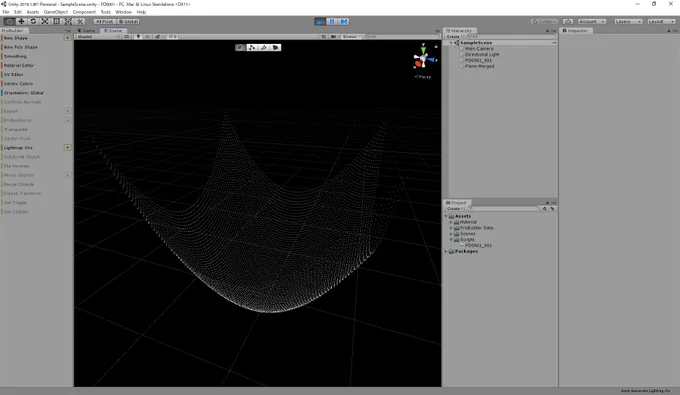The height and width of the screenshot is (395, 680).
Task: Select the Hand tool in toolbar
Action: point(9,21)
